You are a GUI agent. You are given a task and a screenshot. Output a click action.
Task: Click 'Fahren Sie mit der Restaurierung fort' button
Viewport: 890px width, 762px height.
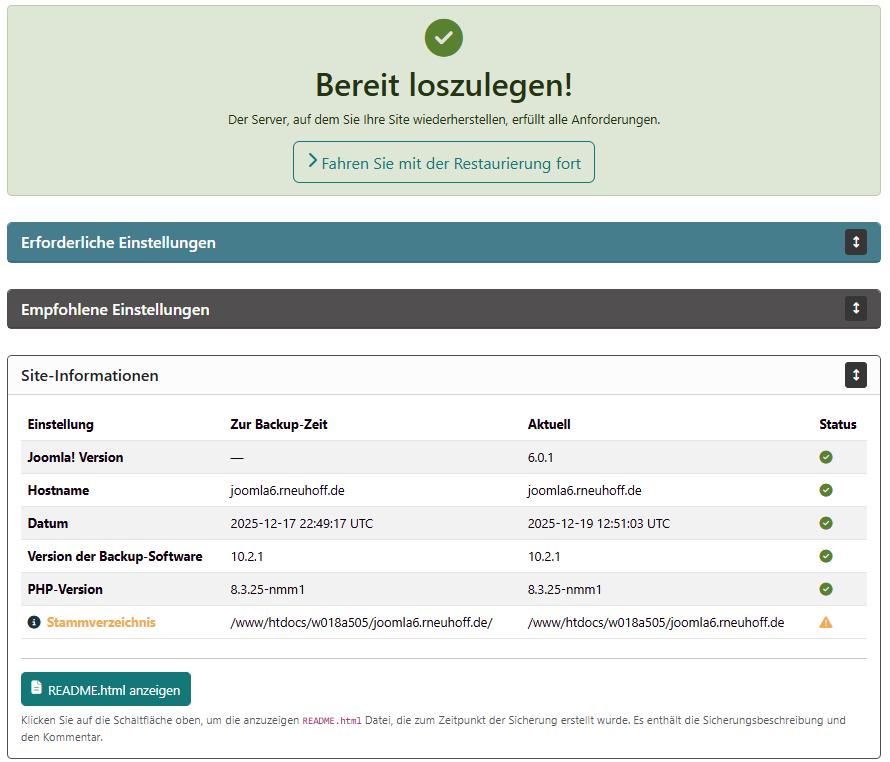tap(444, 162)
